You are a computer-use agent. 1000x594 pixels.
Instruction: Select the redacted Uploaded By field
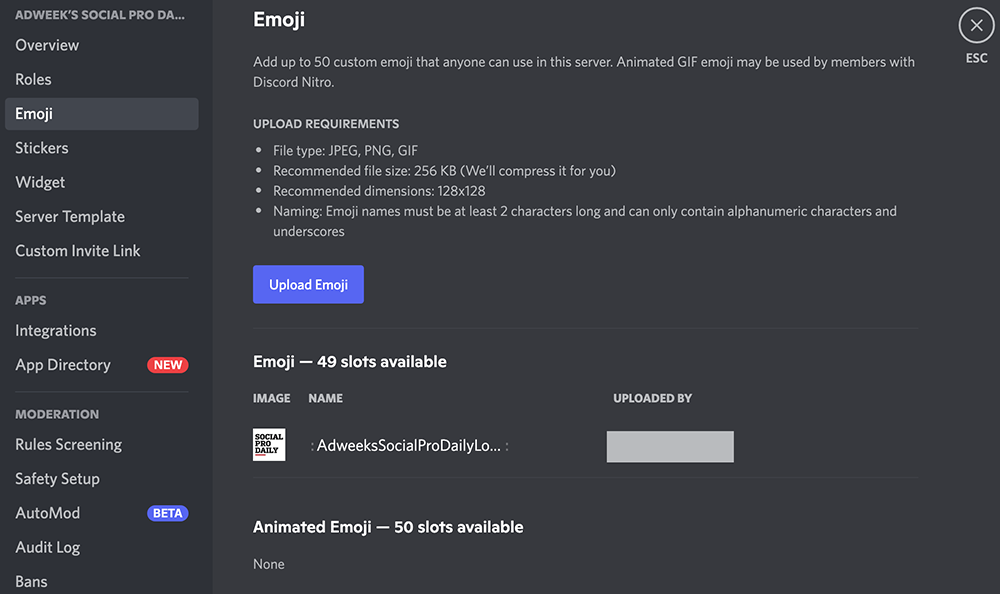(670, 446)
